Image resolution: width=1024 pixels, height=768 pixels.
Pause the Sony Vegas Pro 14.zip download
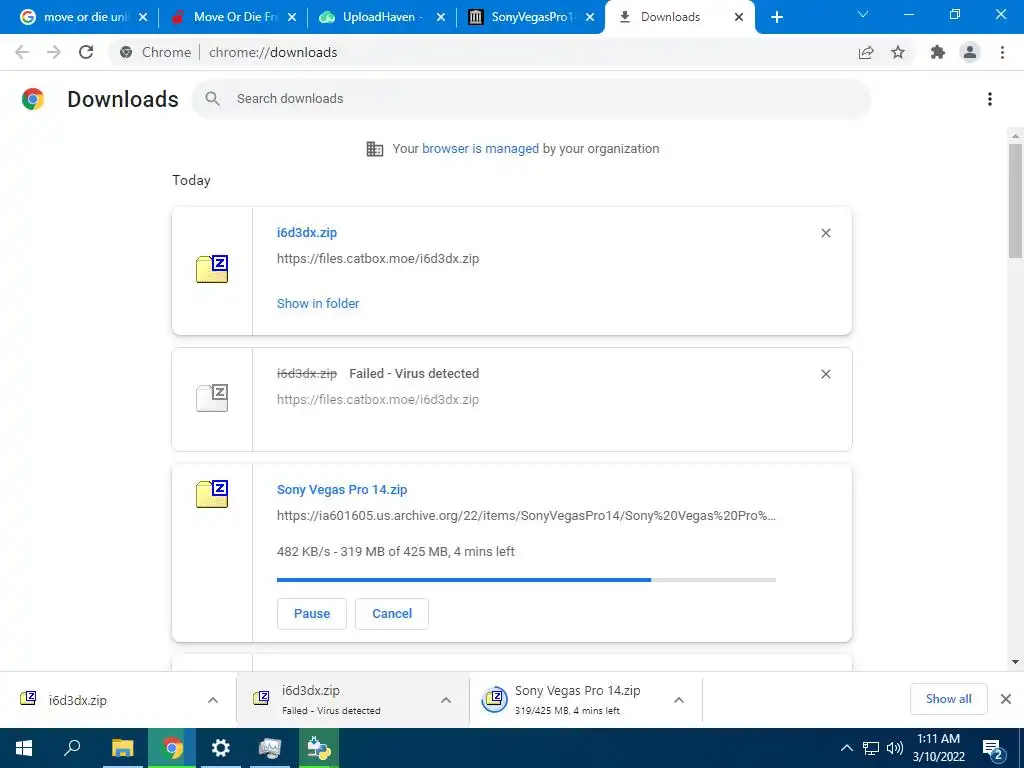[x=312, y=614]
